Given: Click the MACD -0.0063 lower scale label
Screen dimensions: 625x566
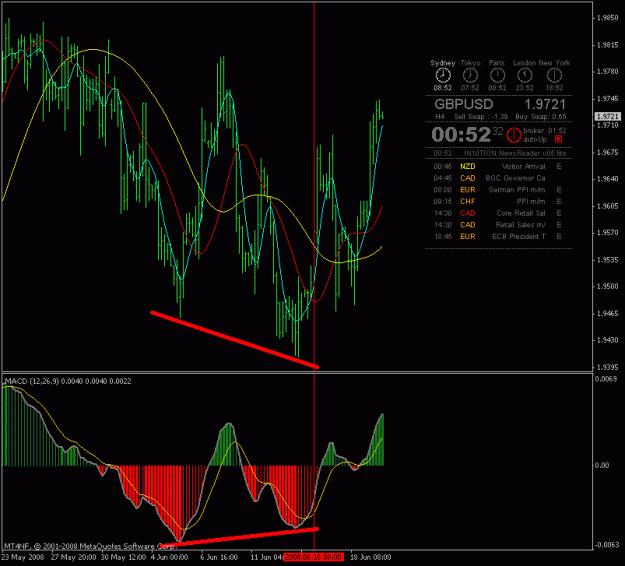Looking at the screenshot, I should pos(607,545).
